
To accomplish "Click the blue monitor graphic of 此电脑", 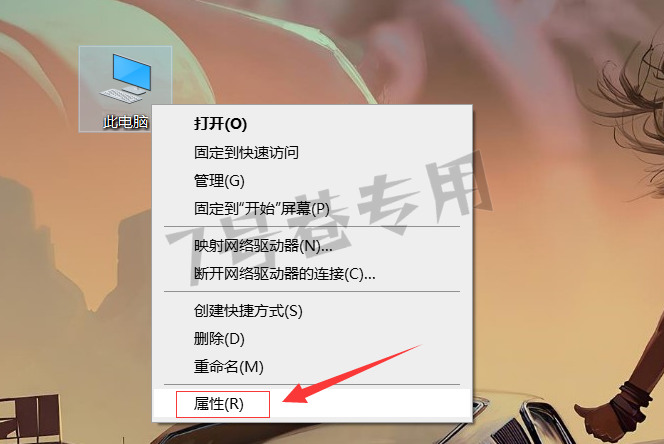I will point(132,73).
